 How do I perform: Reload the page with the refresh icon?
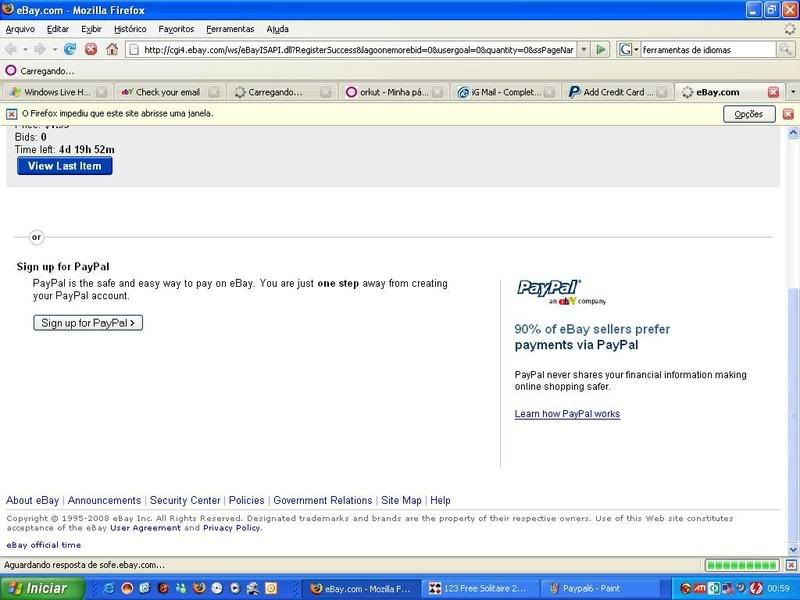70,49
